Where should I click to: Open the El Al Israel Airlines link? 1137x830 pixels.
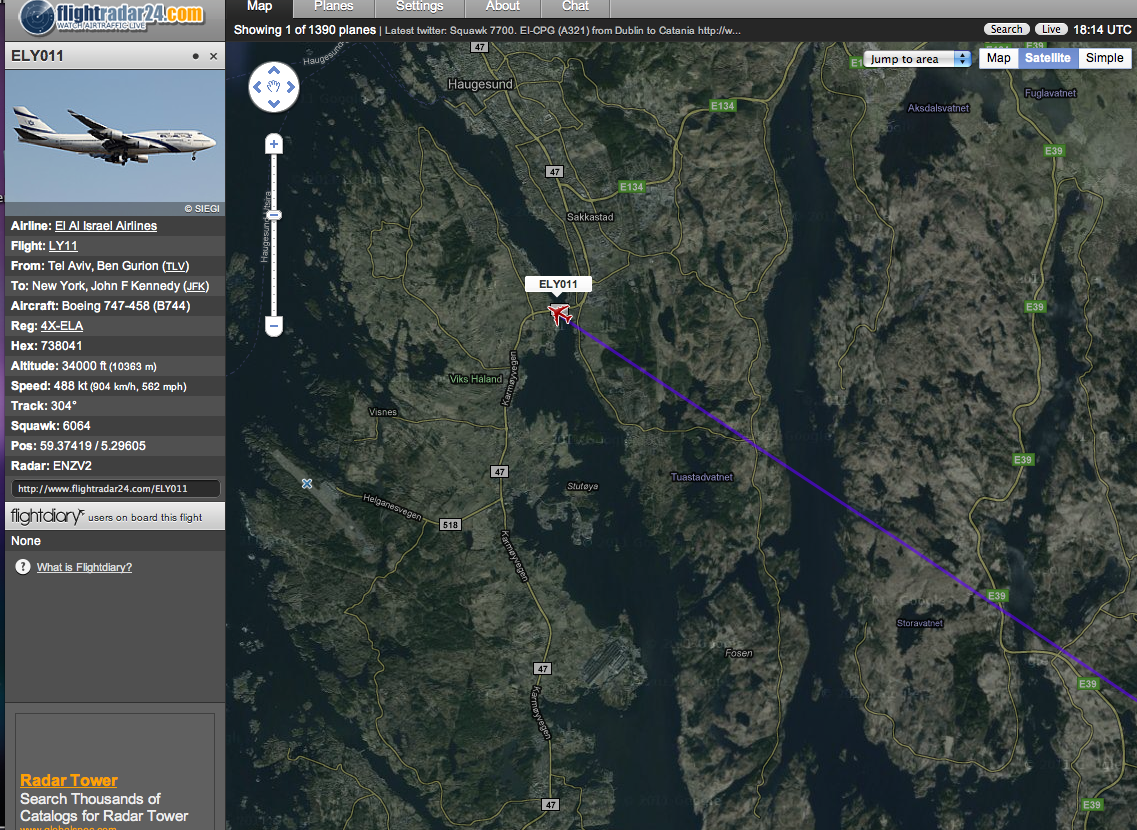point(106,225)
